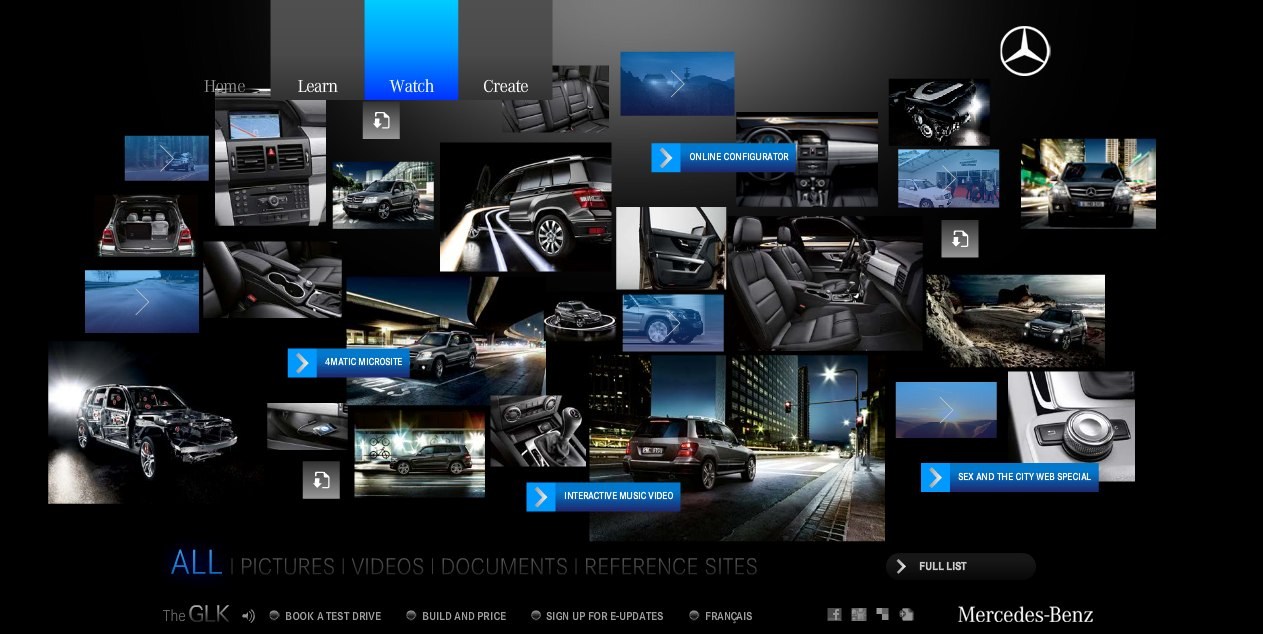Open the download icon above the bicycle night photo

321,480
